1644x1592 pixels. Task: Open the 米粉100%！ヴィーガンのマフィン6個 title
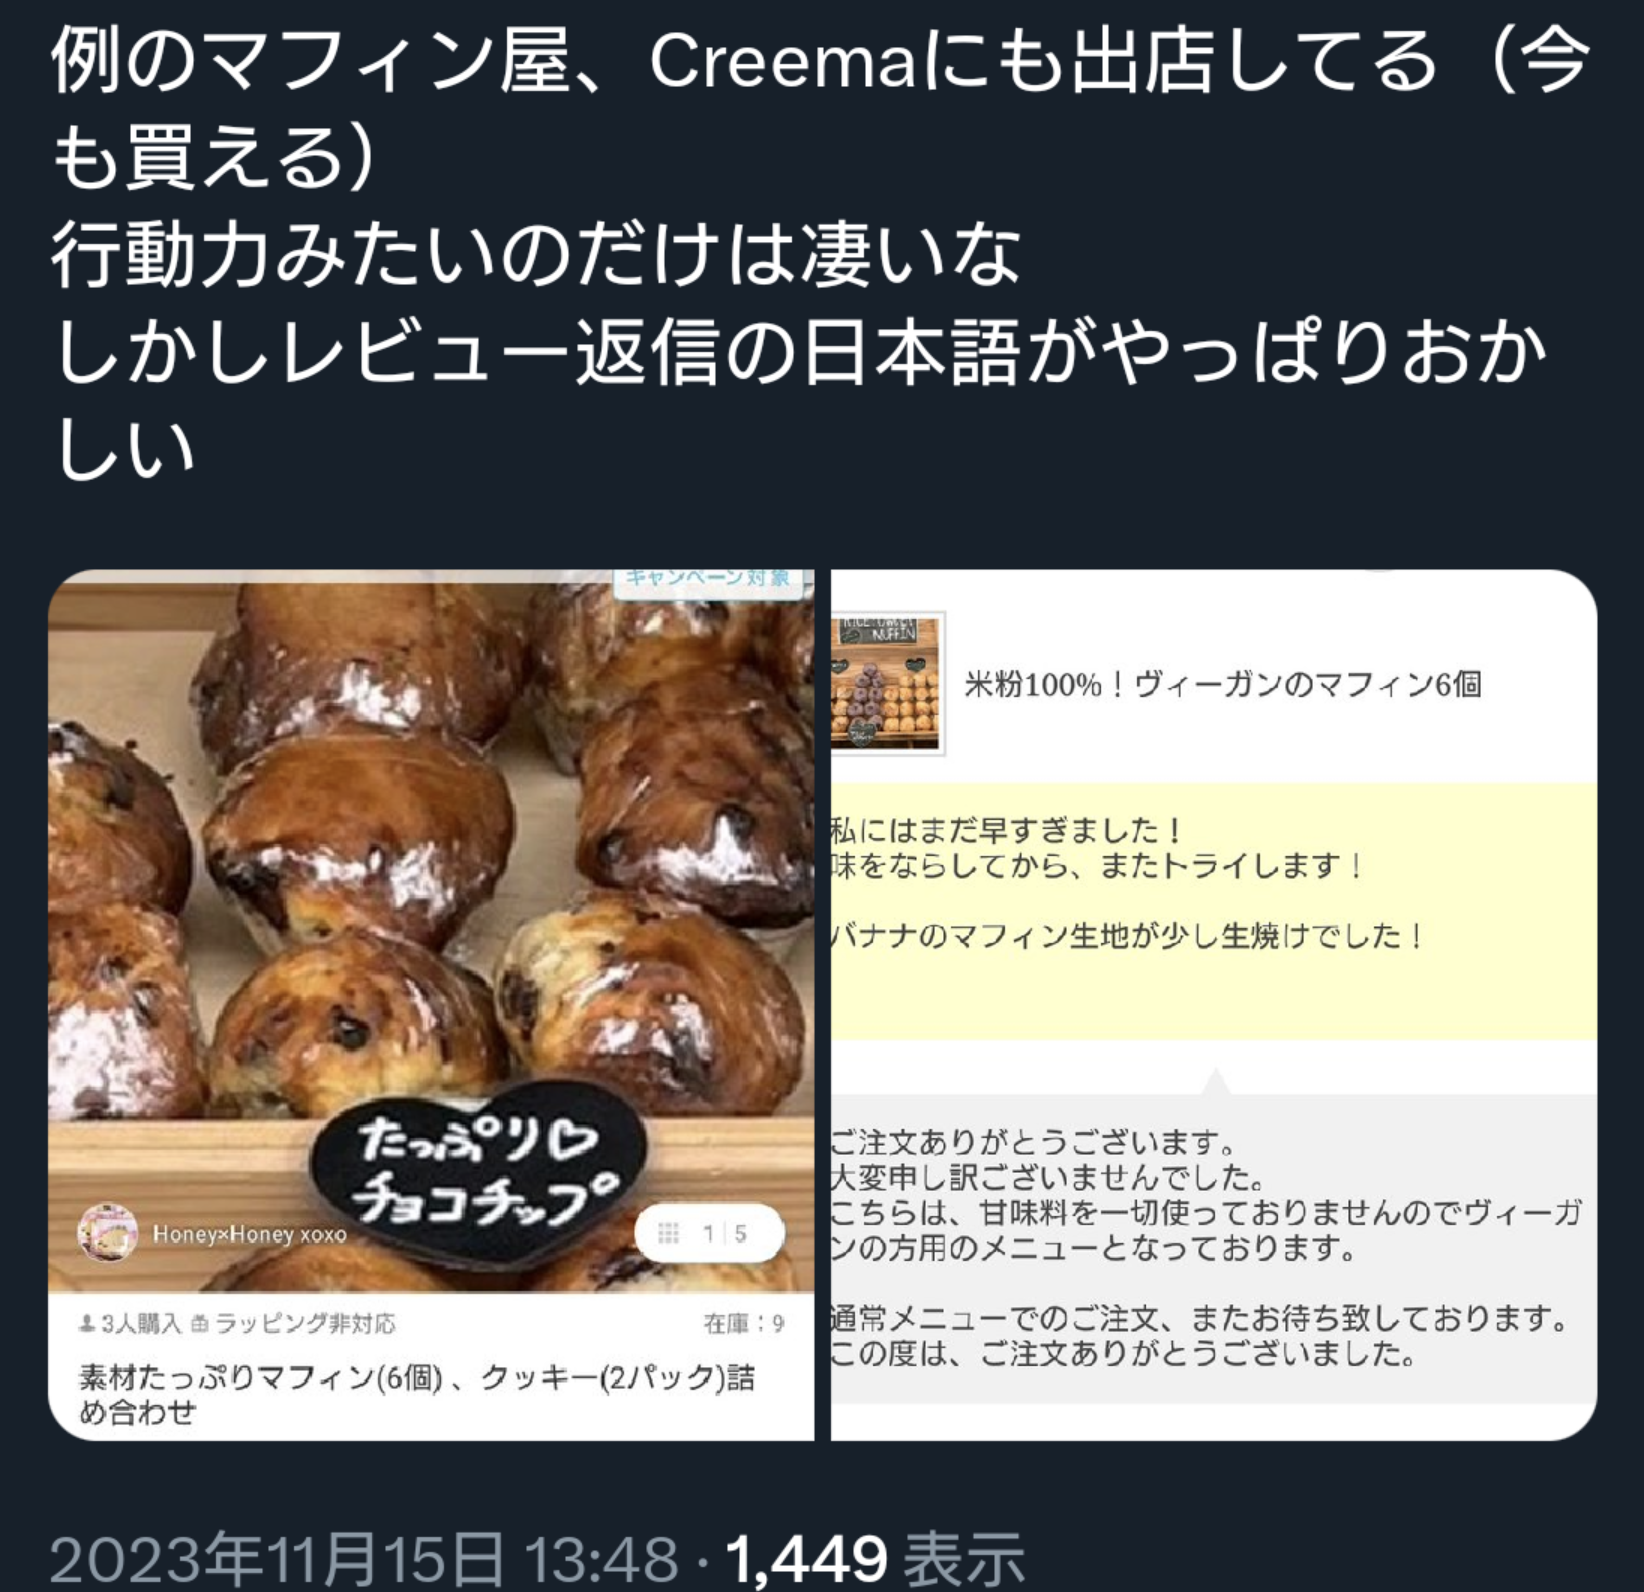pyautogui.click(x=1223, y=685)
